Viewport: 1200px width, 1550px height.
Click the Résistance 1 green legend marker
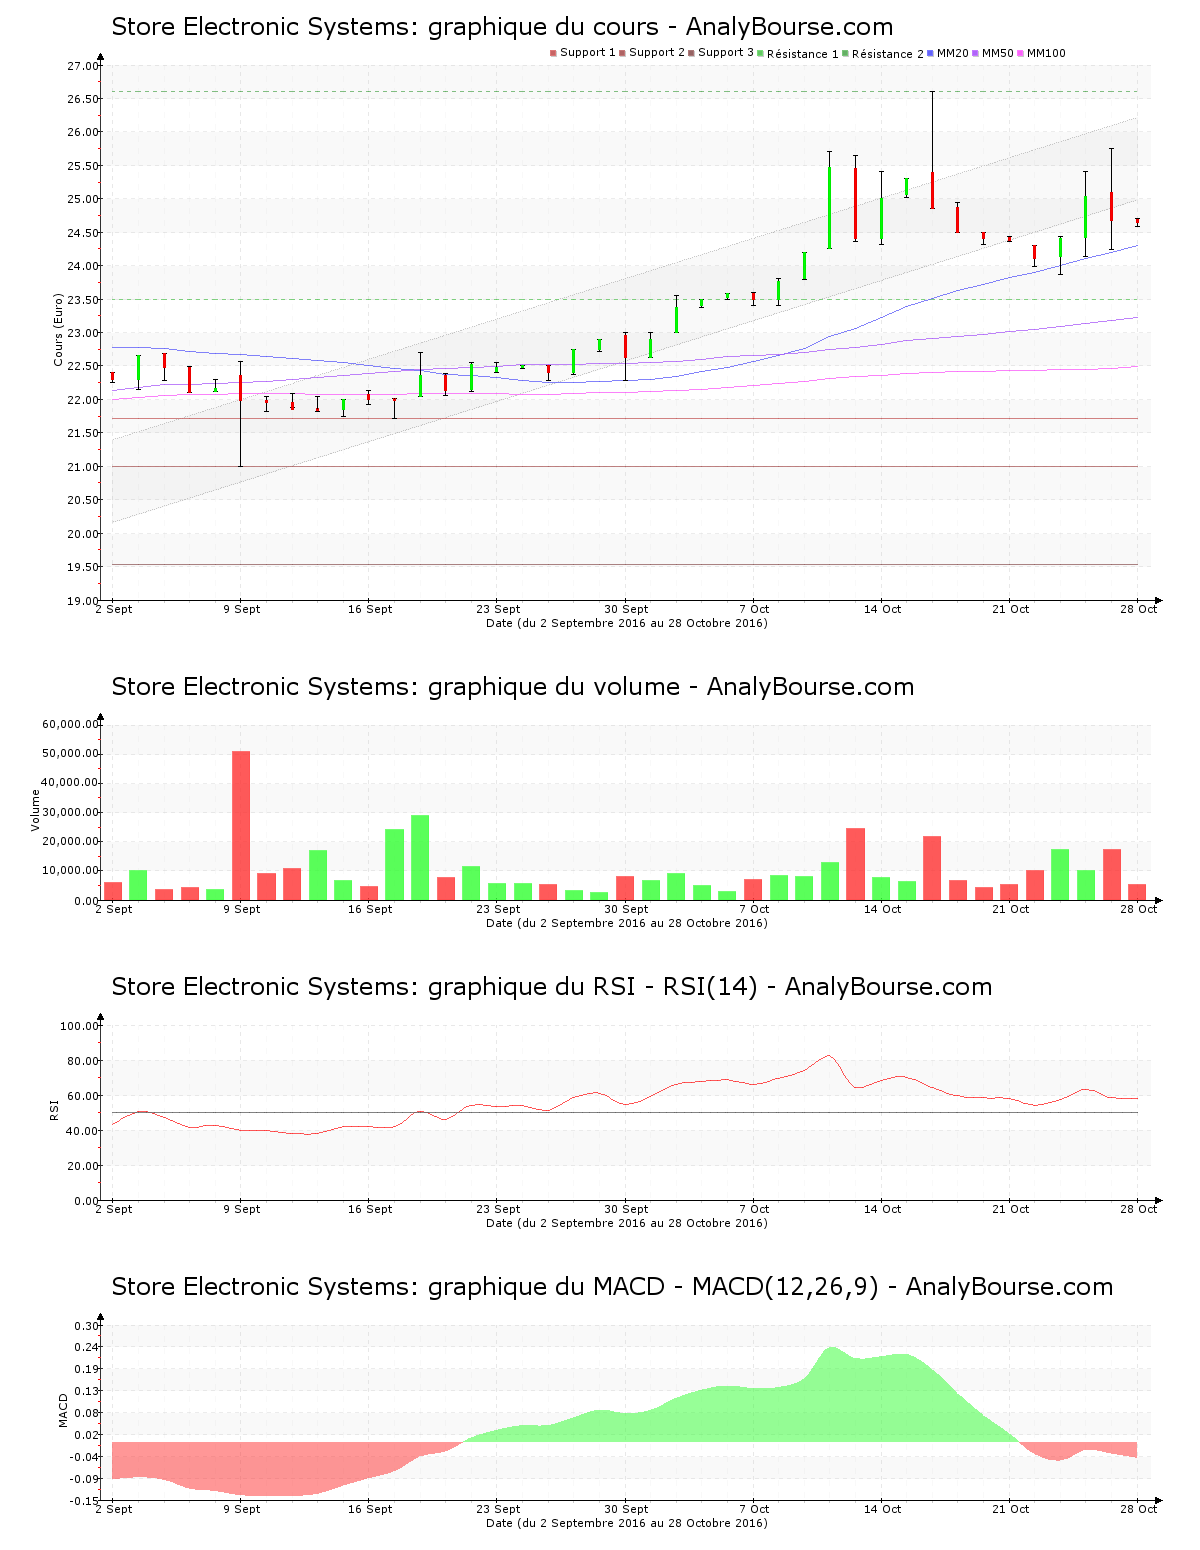[x=762, y=53]
